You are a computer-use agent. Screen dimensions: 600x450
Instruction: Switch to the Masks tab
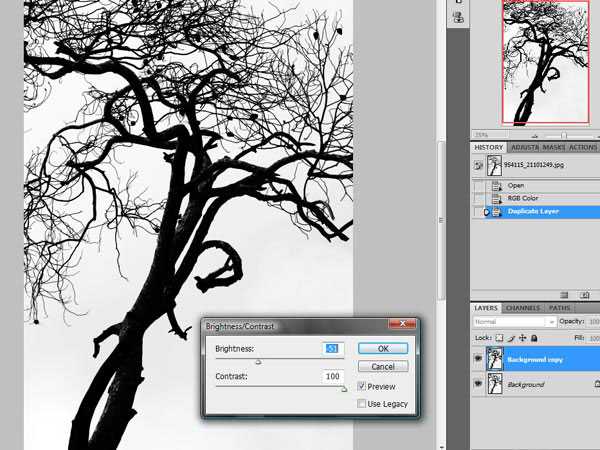tap(554, 147)
